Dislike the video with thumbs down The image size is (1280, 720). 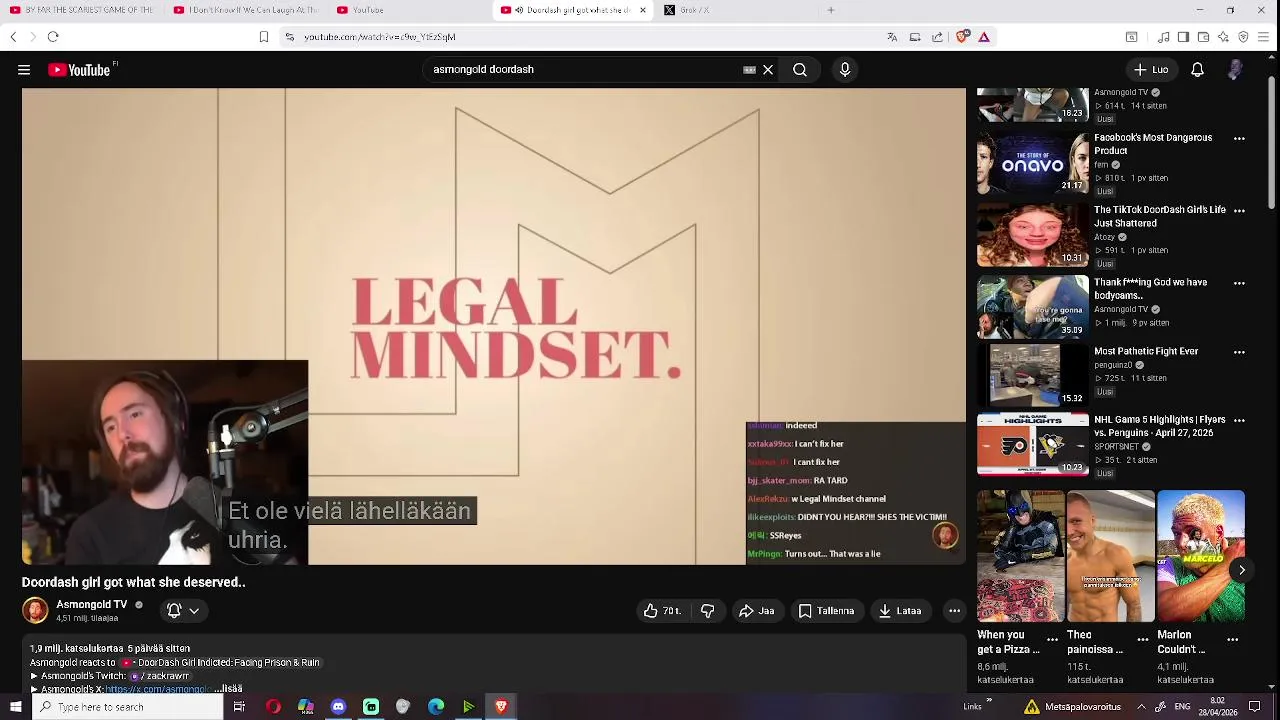coord(707,611)
